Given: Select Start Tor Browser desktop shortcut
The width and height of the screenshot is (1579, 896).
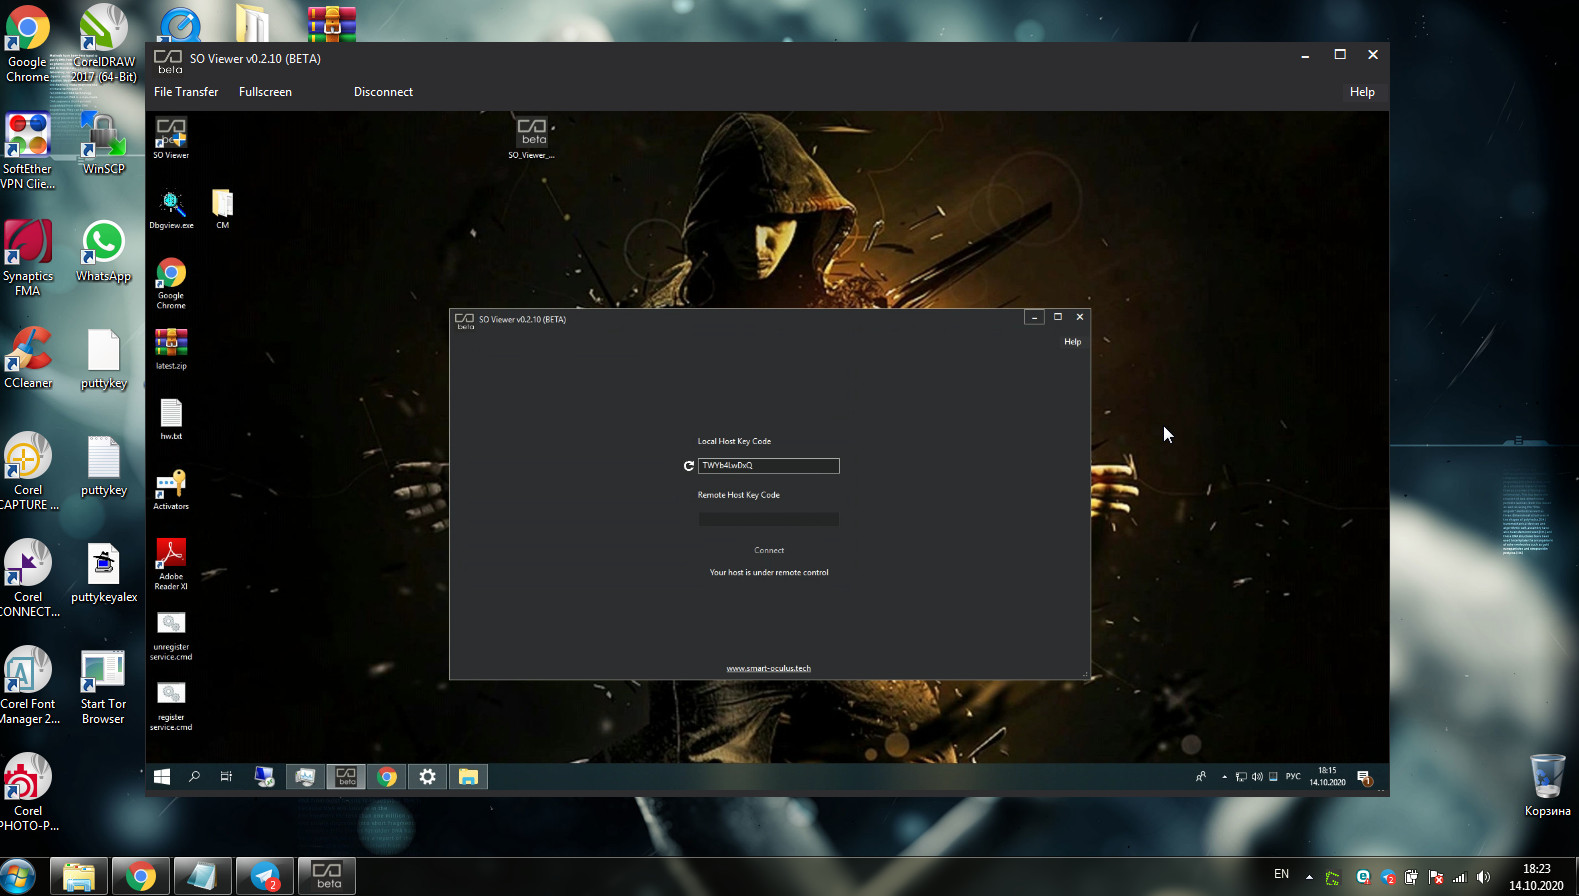Looking at the screenshot, I should click(x=103, y=685).
